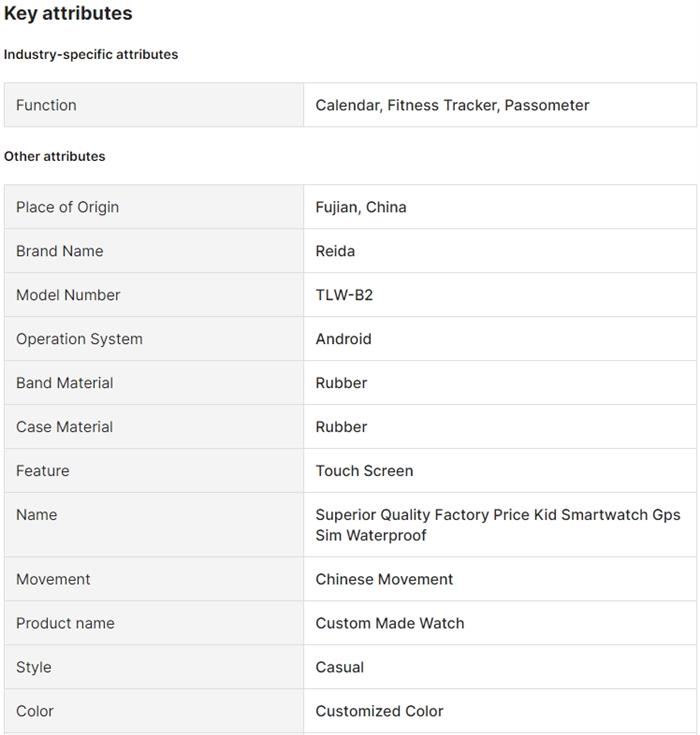Select the Industry-specific attributes subheading

point(91,54)
